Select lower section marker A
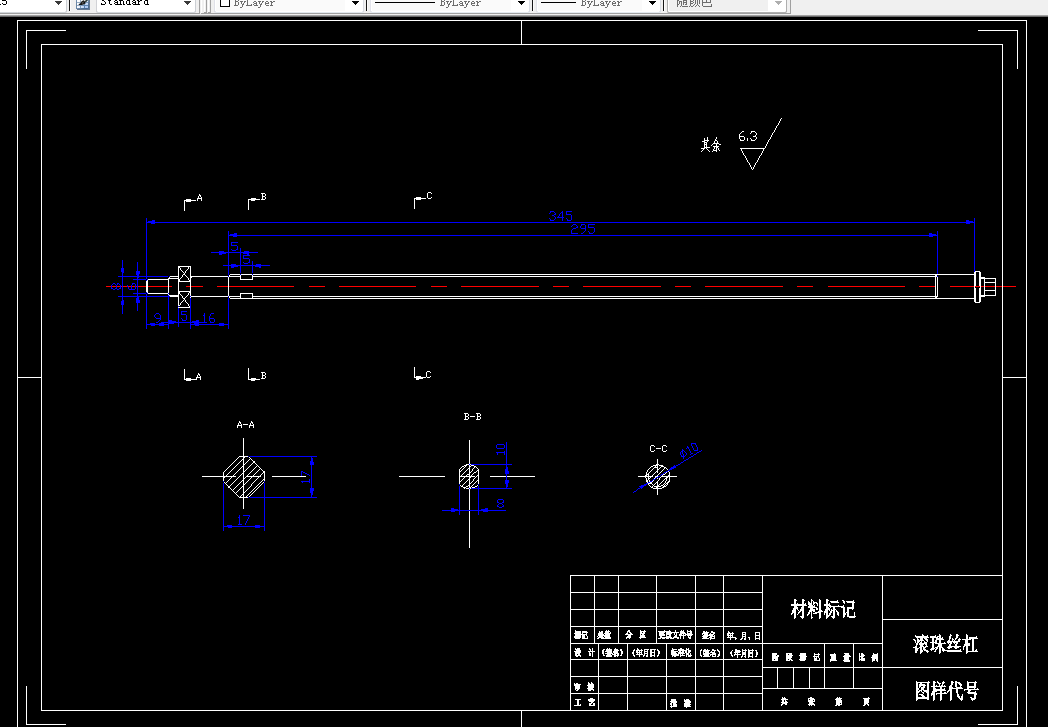The width and height of the screenshot is (1048, 727). 192,376
